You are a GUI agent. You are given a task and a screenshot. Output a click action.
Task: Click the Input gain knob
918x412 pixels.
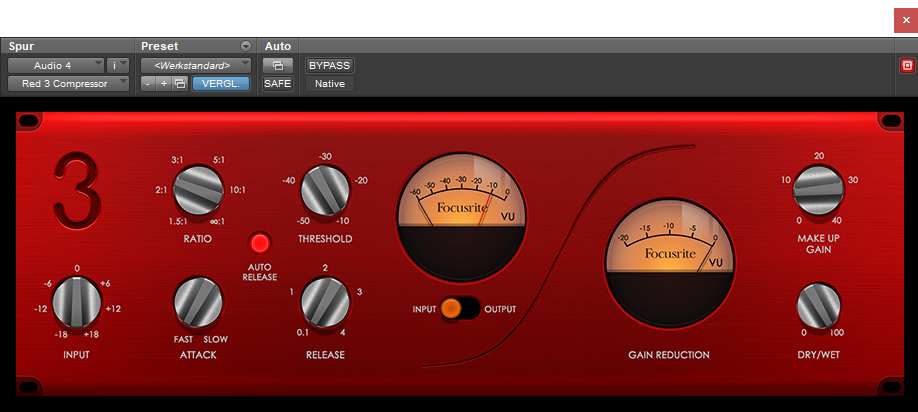pyautogui.click(x=77, y=302)
